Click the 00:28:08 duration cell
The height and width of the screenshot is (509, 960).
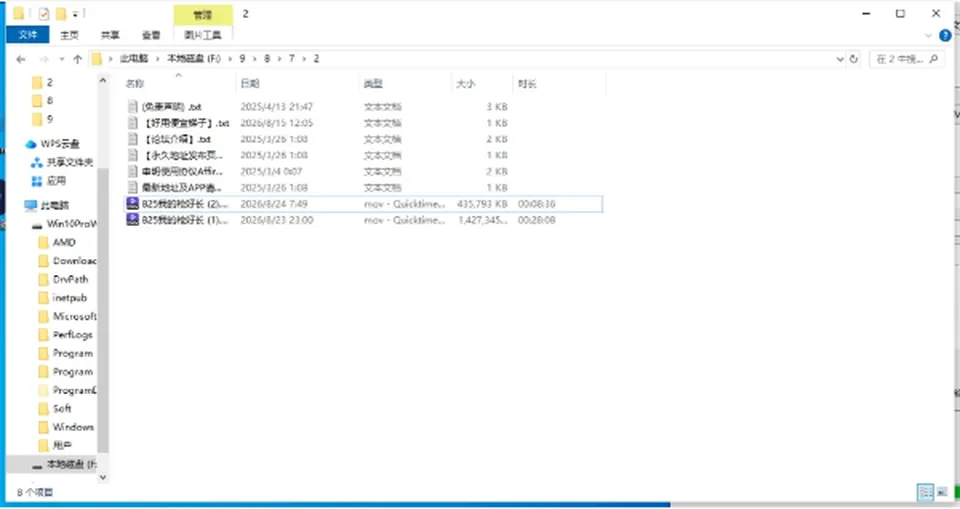[537, 220]
